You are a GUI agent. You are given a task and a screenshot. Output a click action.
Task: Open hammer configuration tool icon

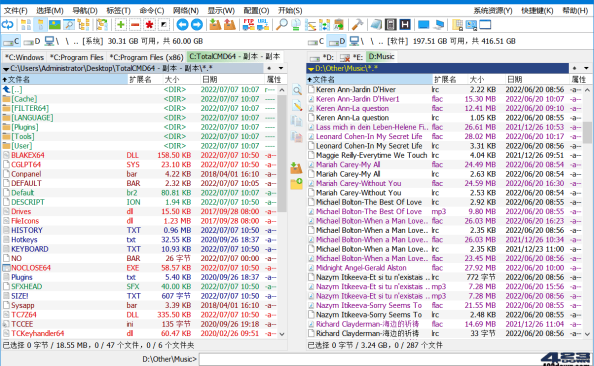[357, 25]
